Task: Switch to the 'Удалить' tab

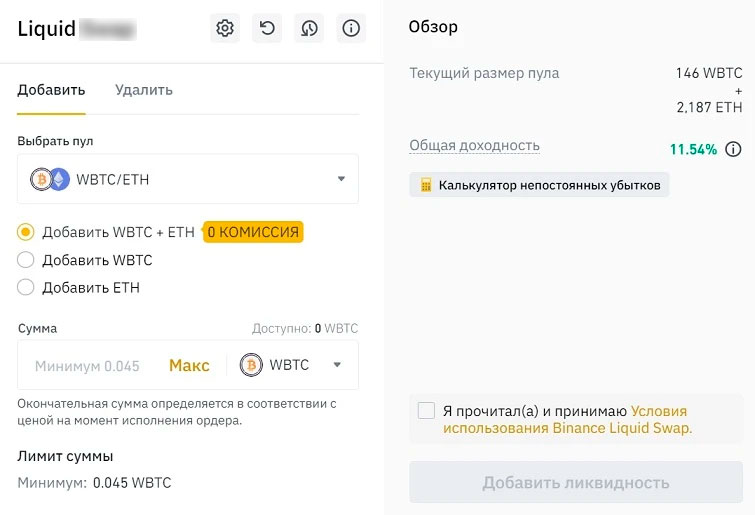Action: (143, 89)
